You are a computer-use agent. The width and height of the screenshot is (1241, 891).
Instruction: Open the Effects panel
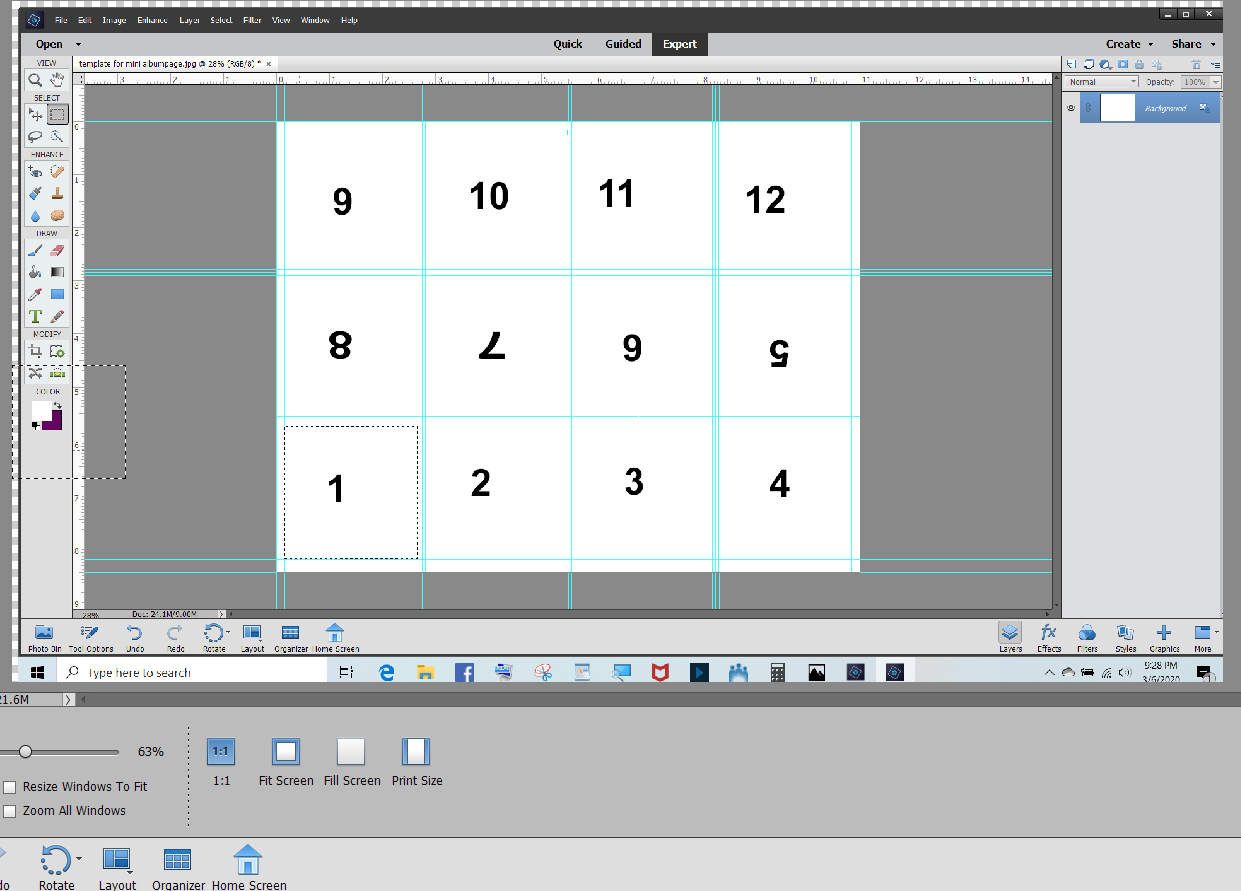pos(1048,637)
